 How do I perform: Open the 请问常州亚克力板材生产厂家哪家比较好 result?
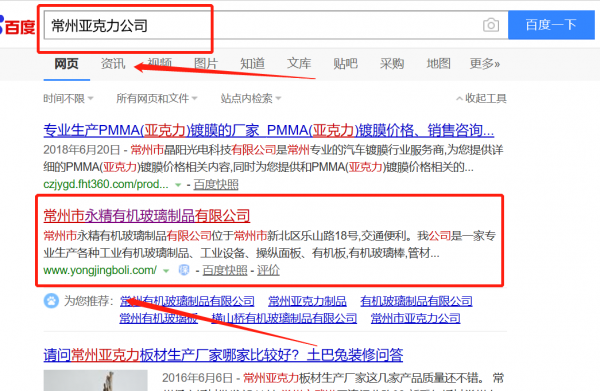(223, 355)
